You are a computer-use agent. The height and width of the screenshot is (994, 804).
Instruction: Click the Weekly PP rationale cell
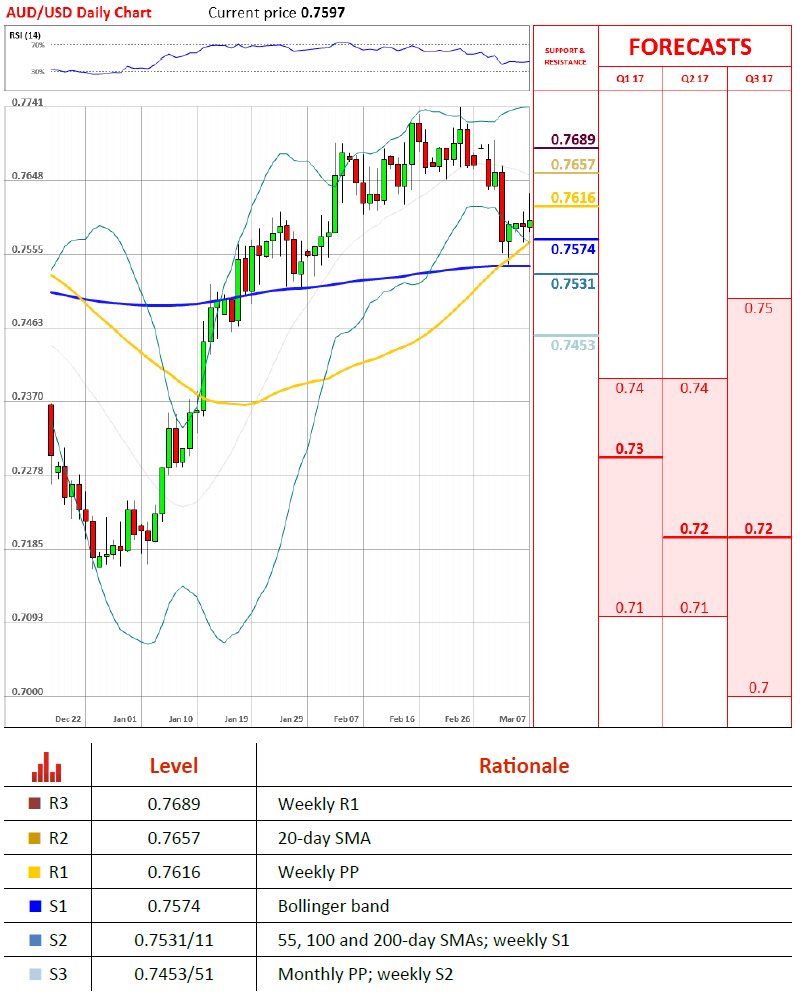(x=318, y=872)
